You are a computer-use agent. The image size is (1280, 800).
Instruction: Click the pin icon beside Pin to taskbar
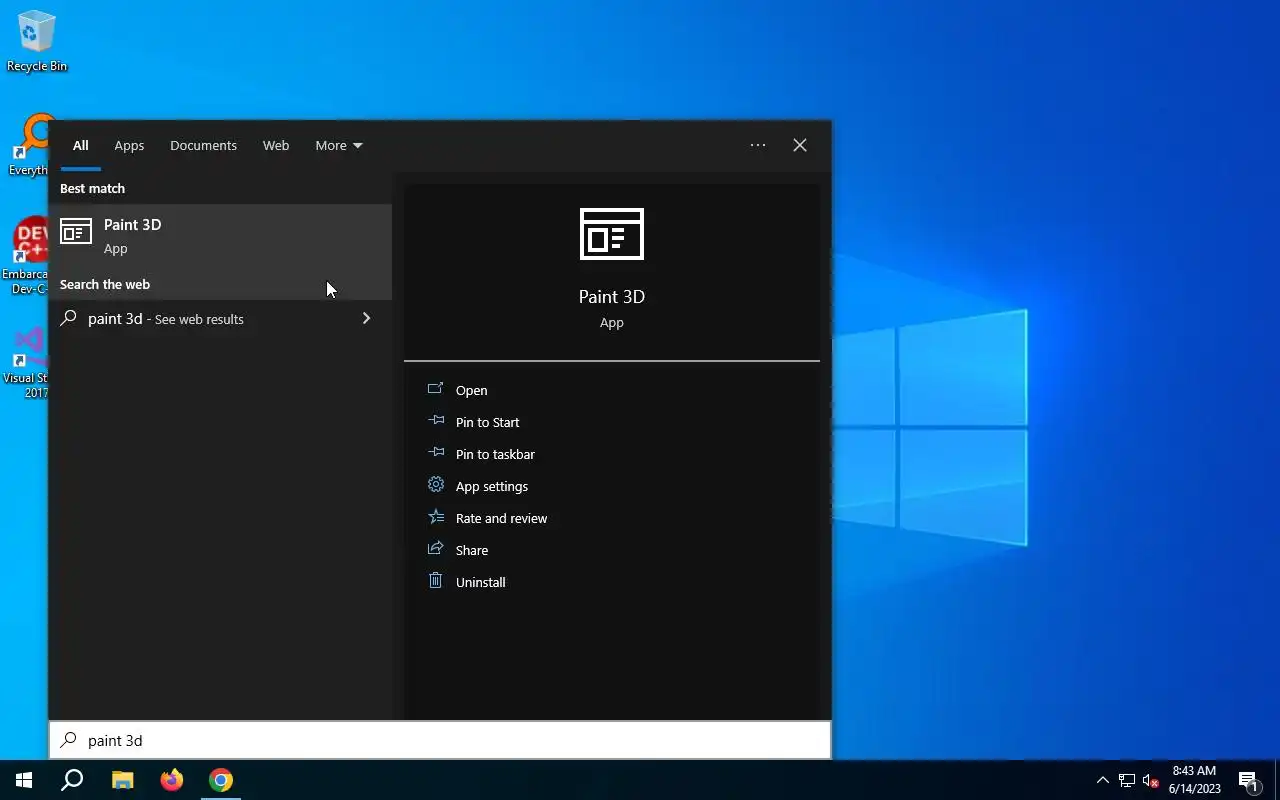coord(435,452)
